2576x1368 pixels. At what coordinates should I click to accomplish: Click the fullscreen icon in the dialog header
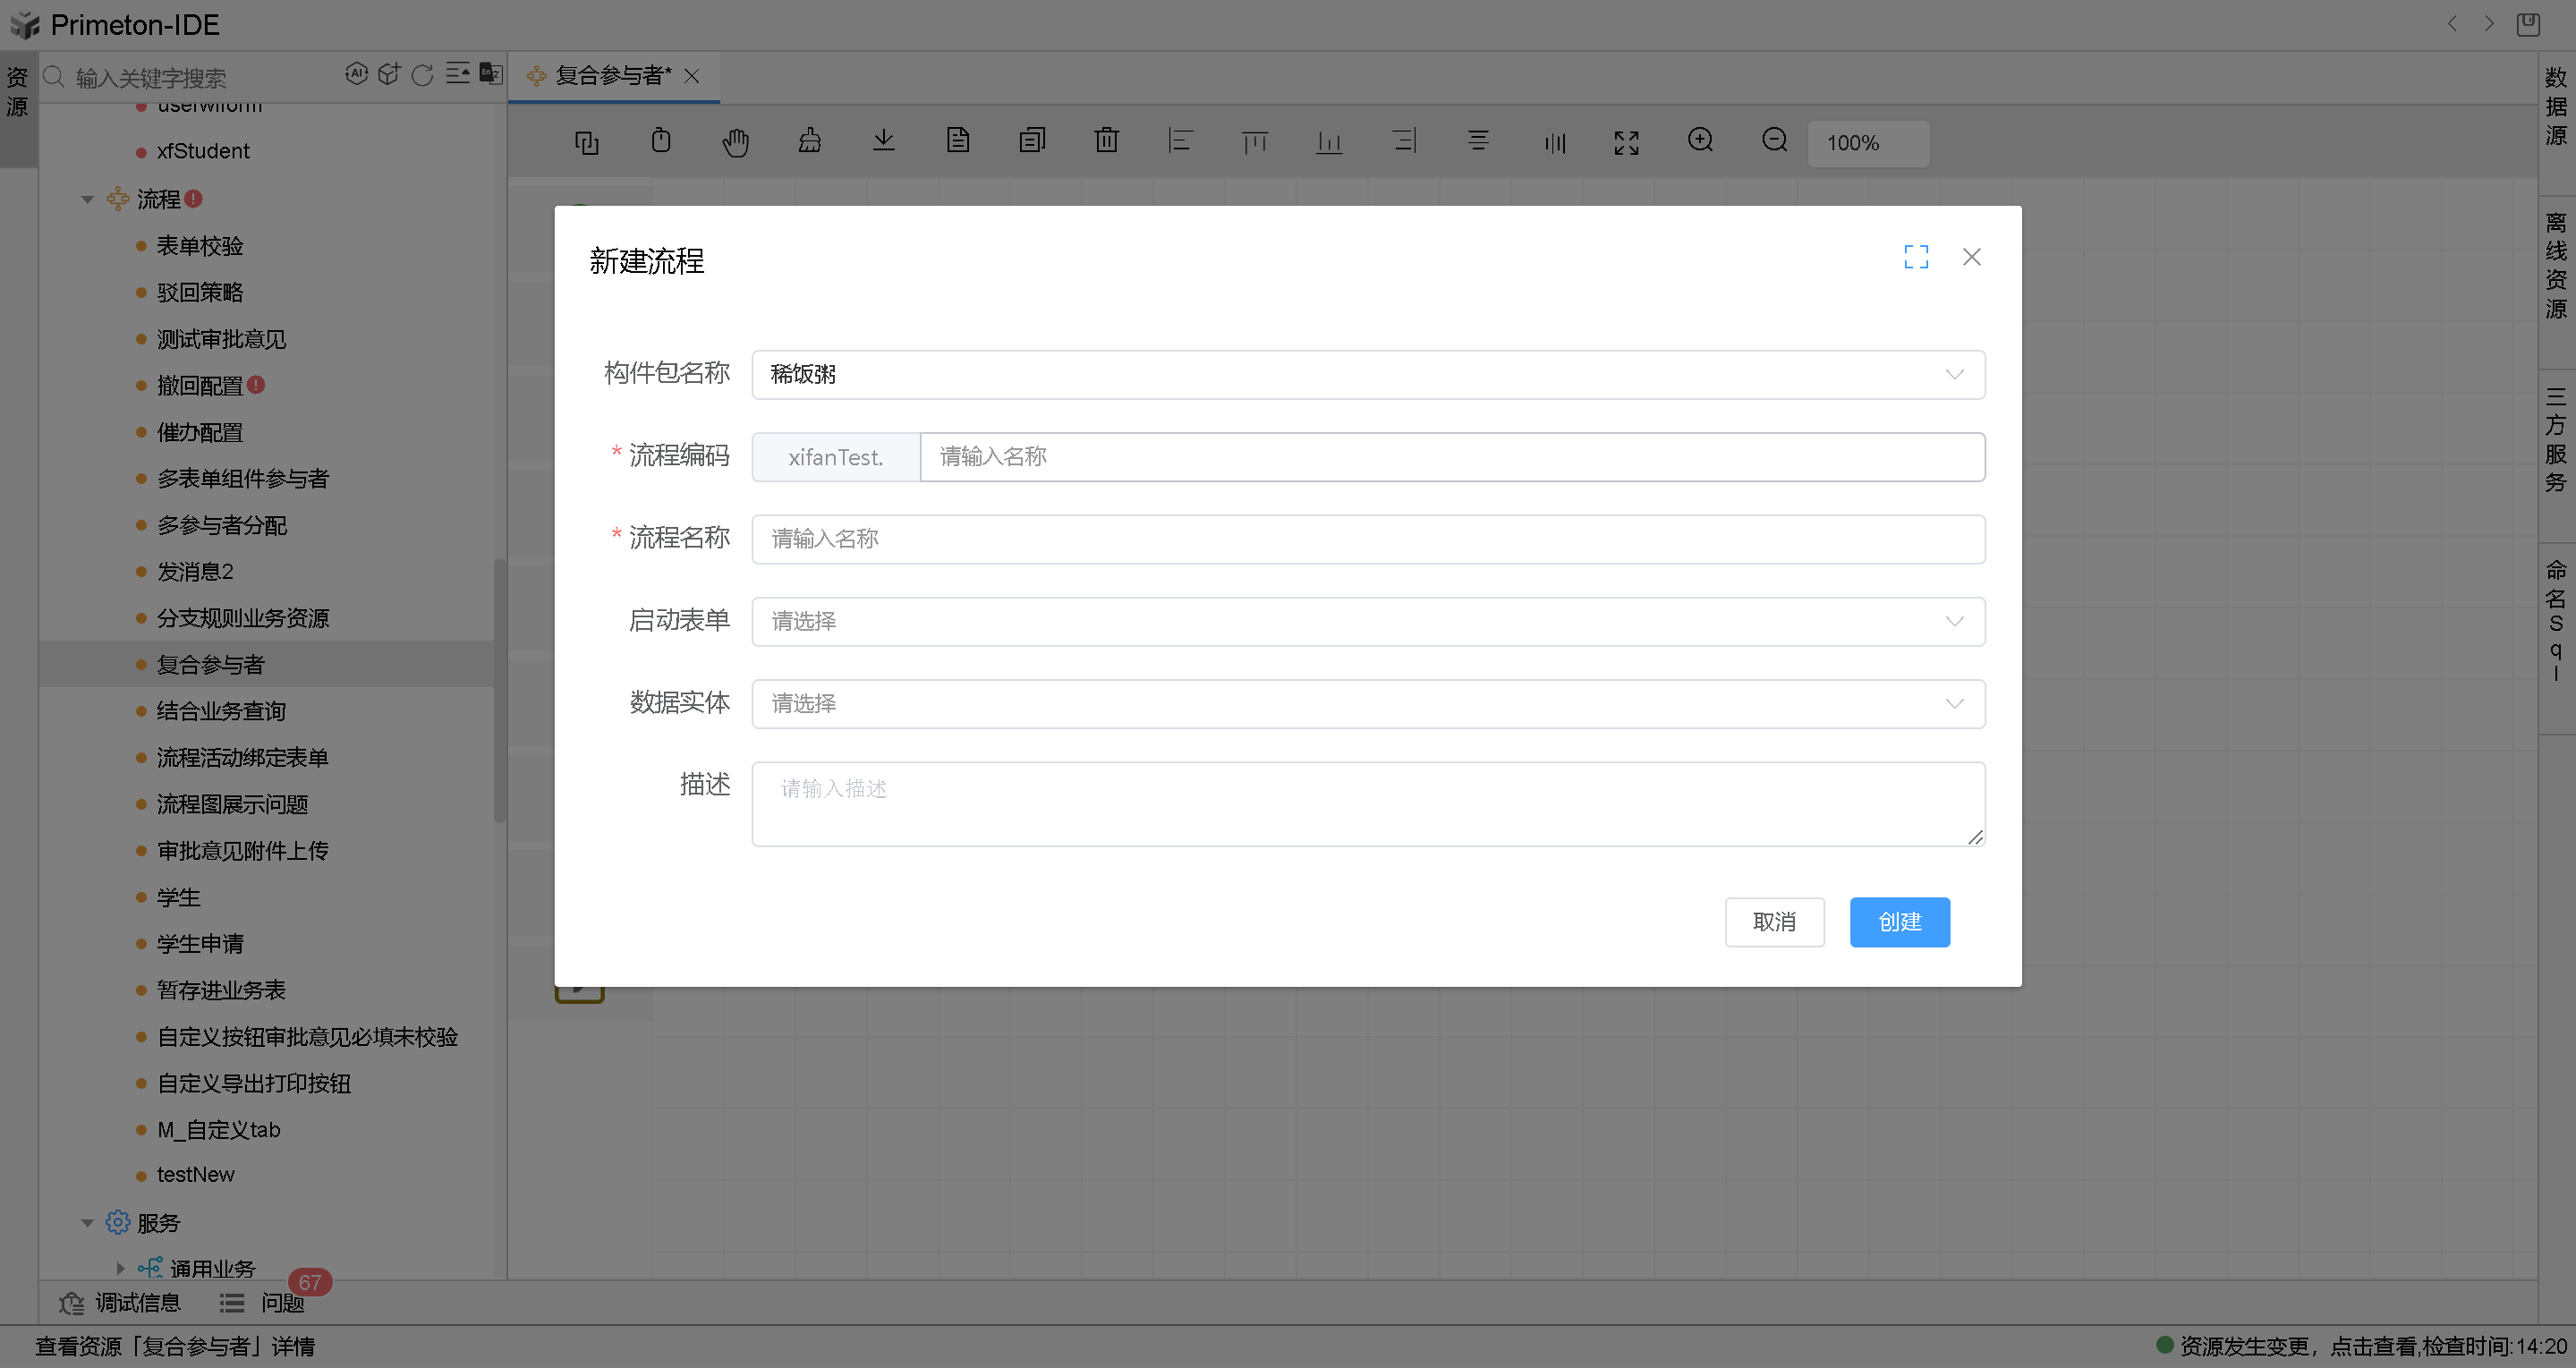click(1916, 257)
